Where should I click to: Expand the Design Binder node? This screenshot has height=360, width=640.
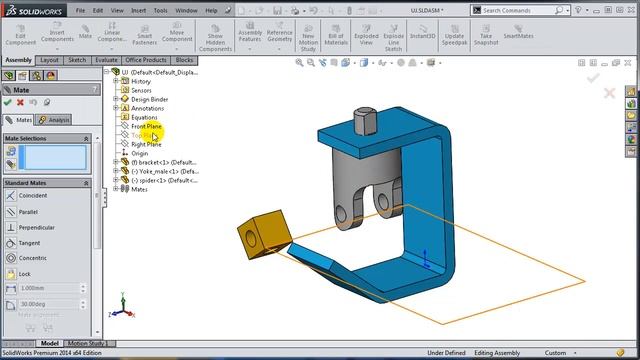click(116, 99)
